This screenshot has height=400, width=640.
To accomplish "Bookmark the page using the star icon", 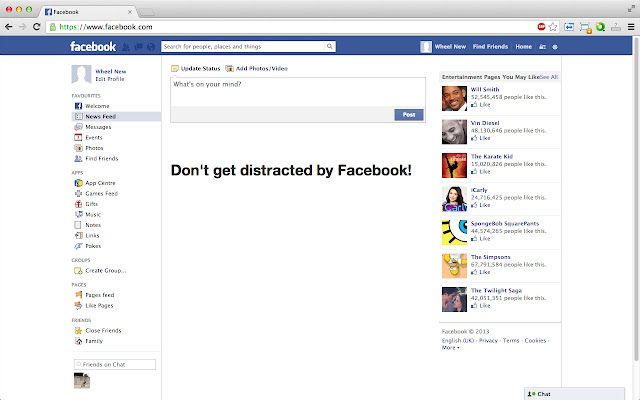I will 553,27.
